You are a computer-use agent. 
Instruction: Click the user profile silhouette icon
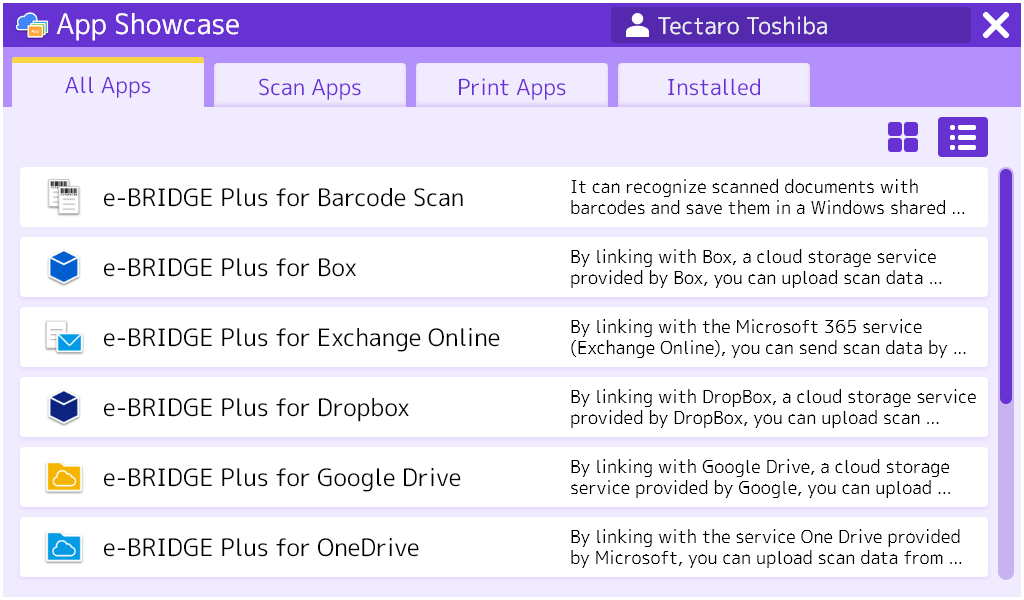[637, 26]
